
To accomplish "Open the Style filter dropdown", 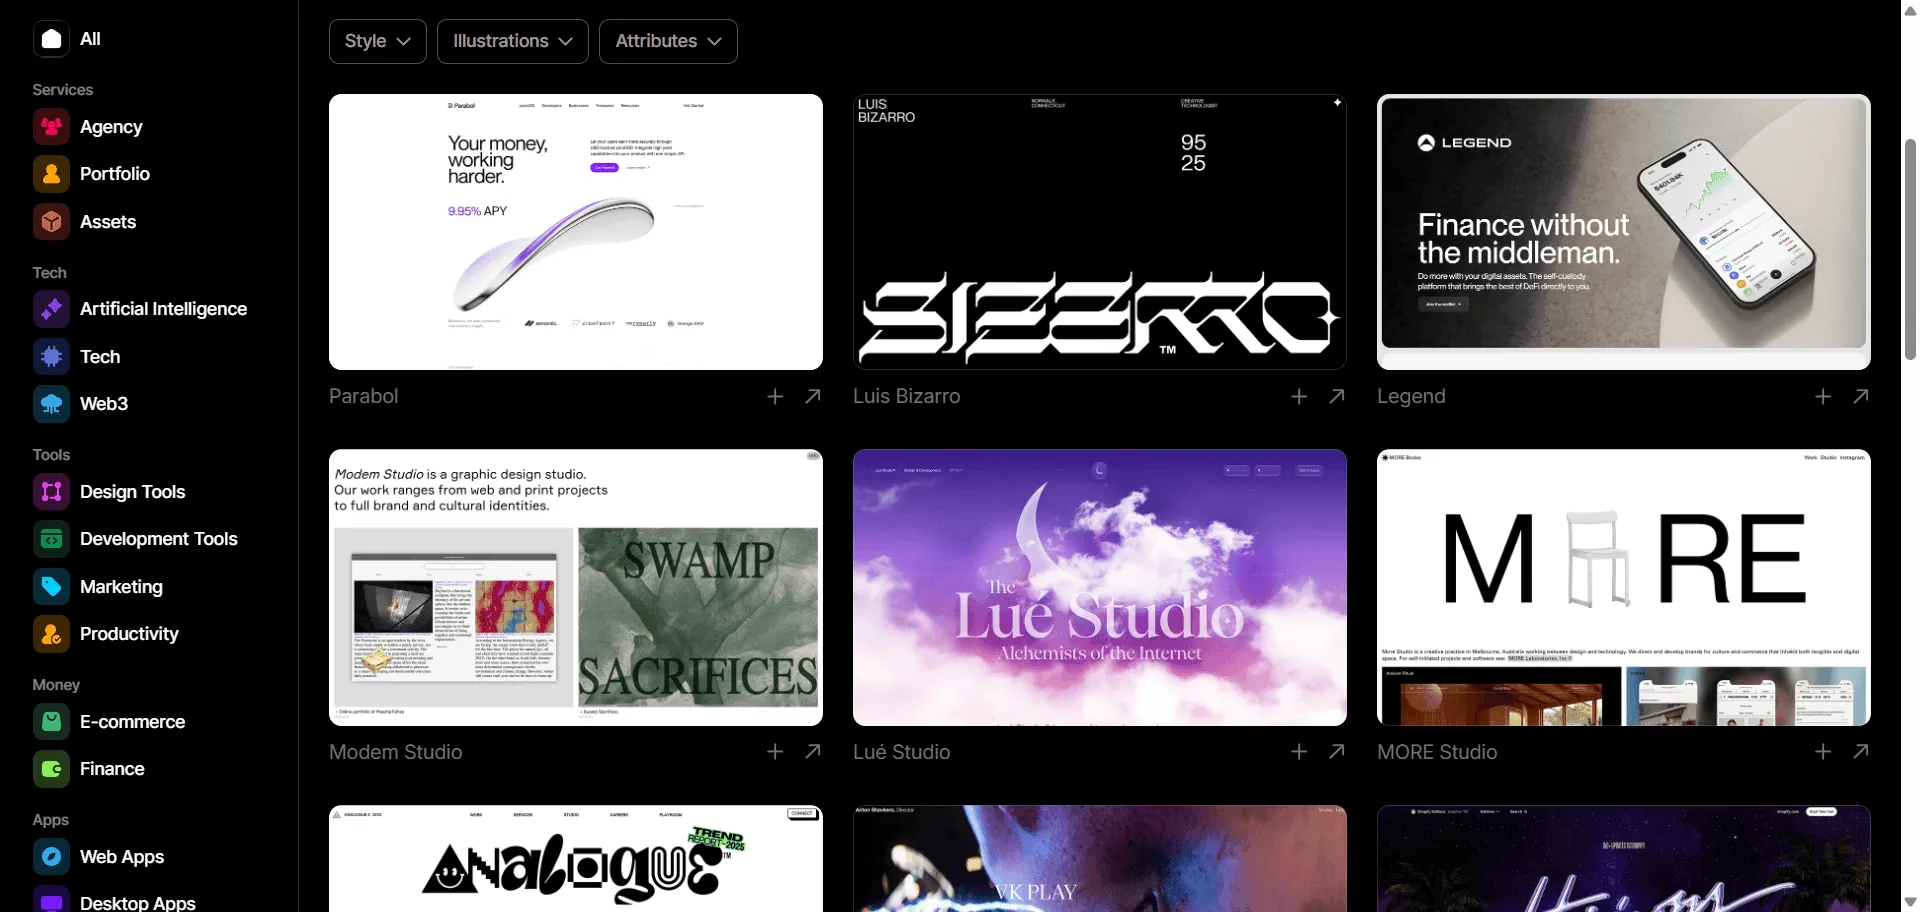I will pyautogui.click(x=377, y=41).
